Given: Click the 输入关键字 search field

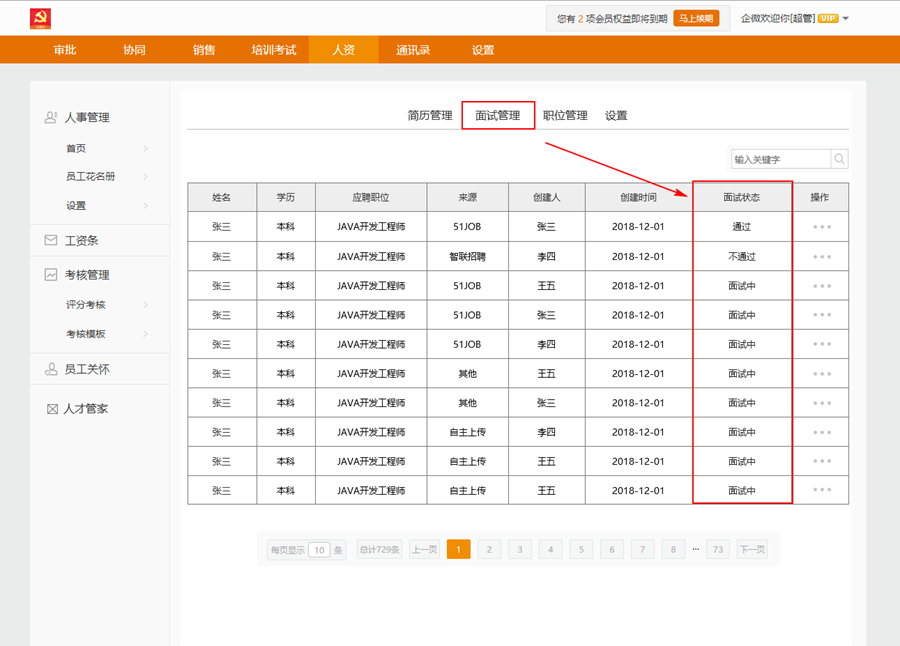Looking at the screenshot, I should click(x=780, y=159).
